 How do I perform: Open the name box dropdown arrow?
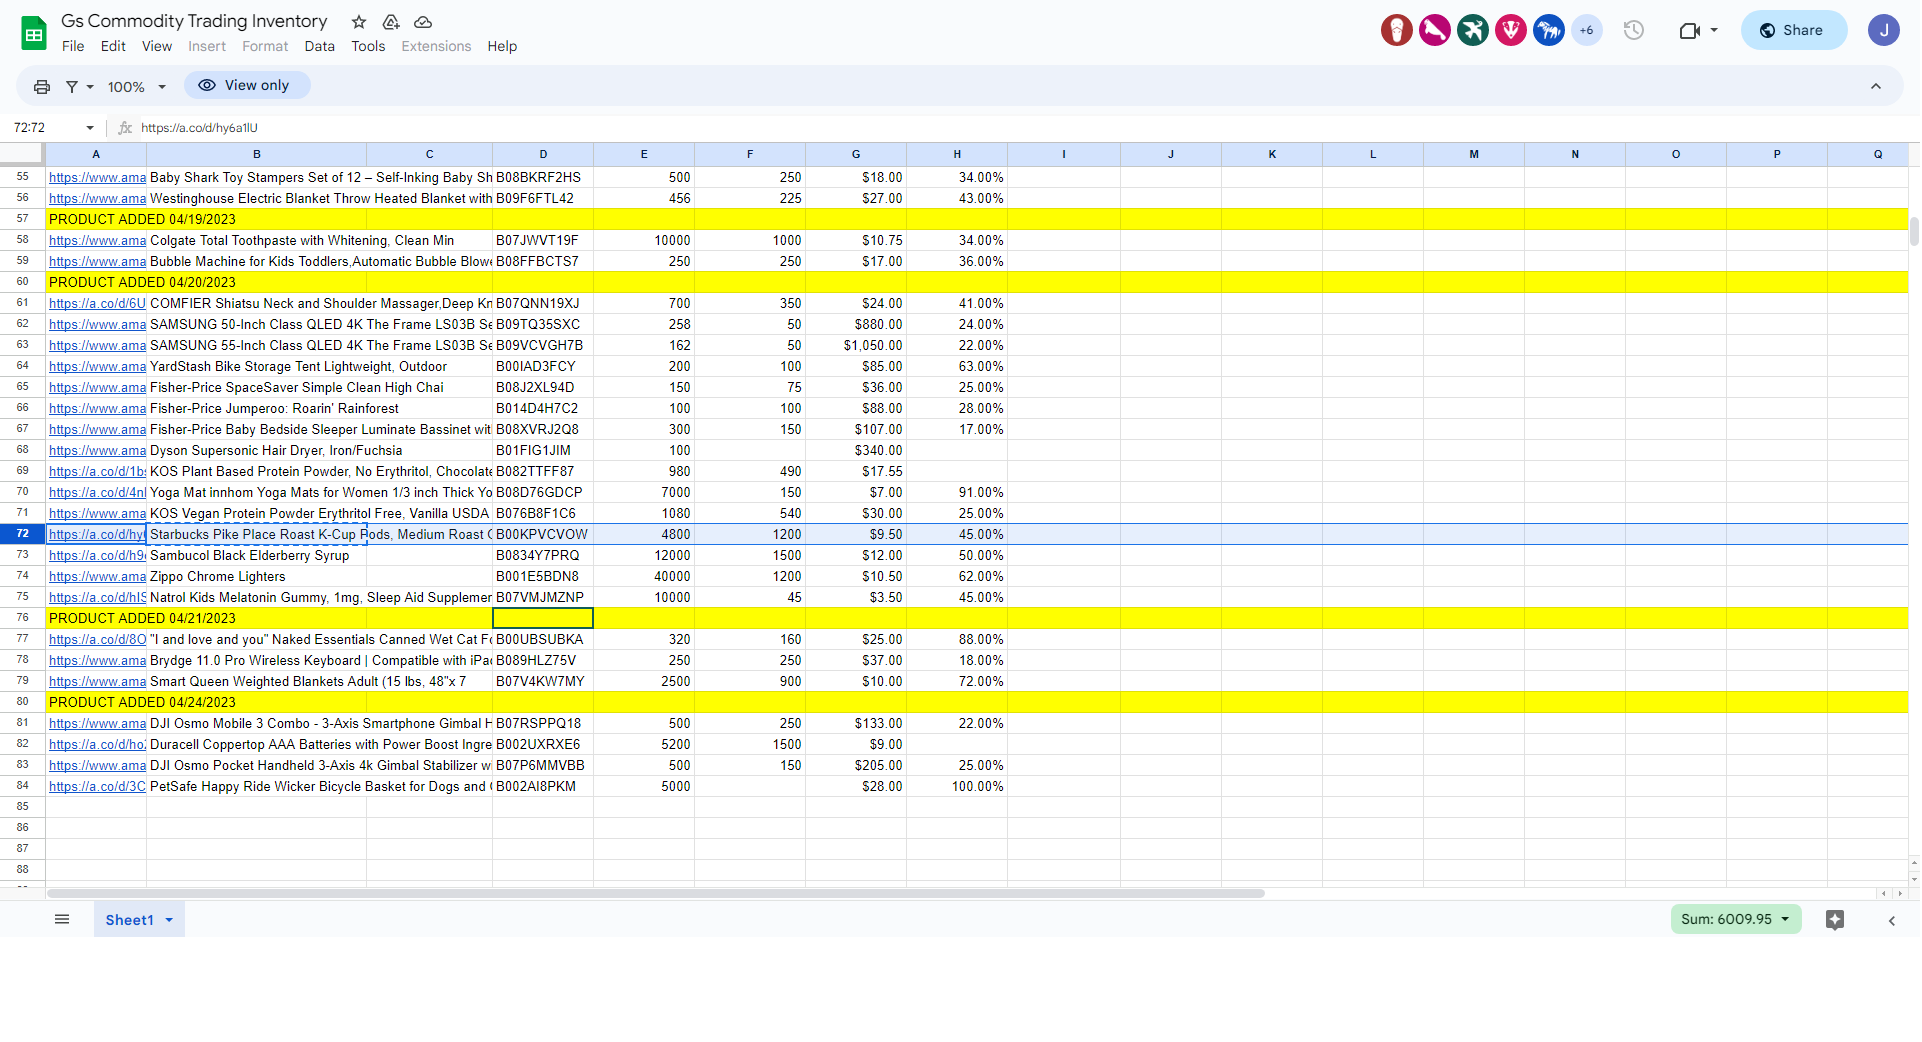pos(90,128)
